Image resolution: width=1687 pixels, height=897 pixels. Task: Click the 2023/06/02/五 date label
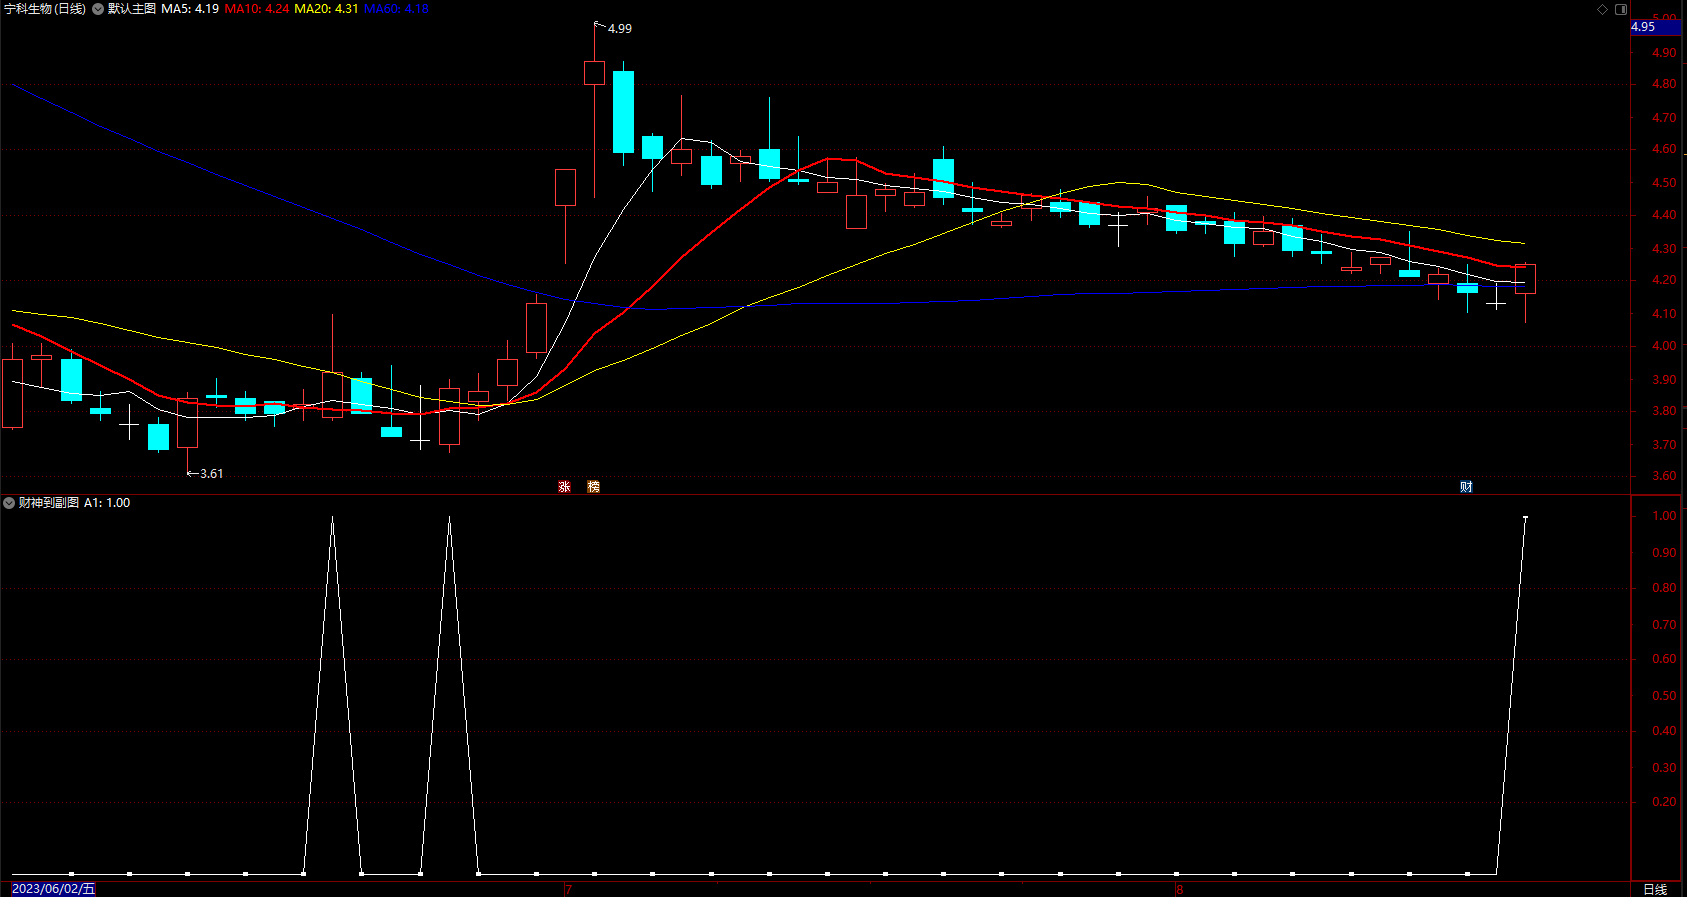54,889
